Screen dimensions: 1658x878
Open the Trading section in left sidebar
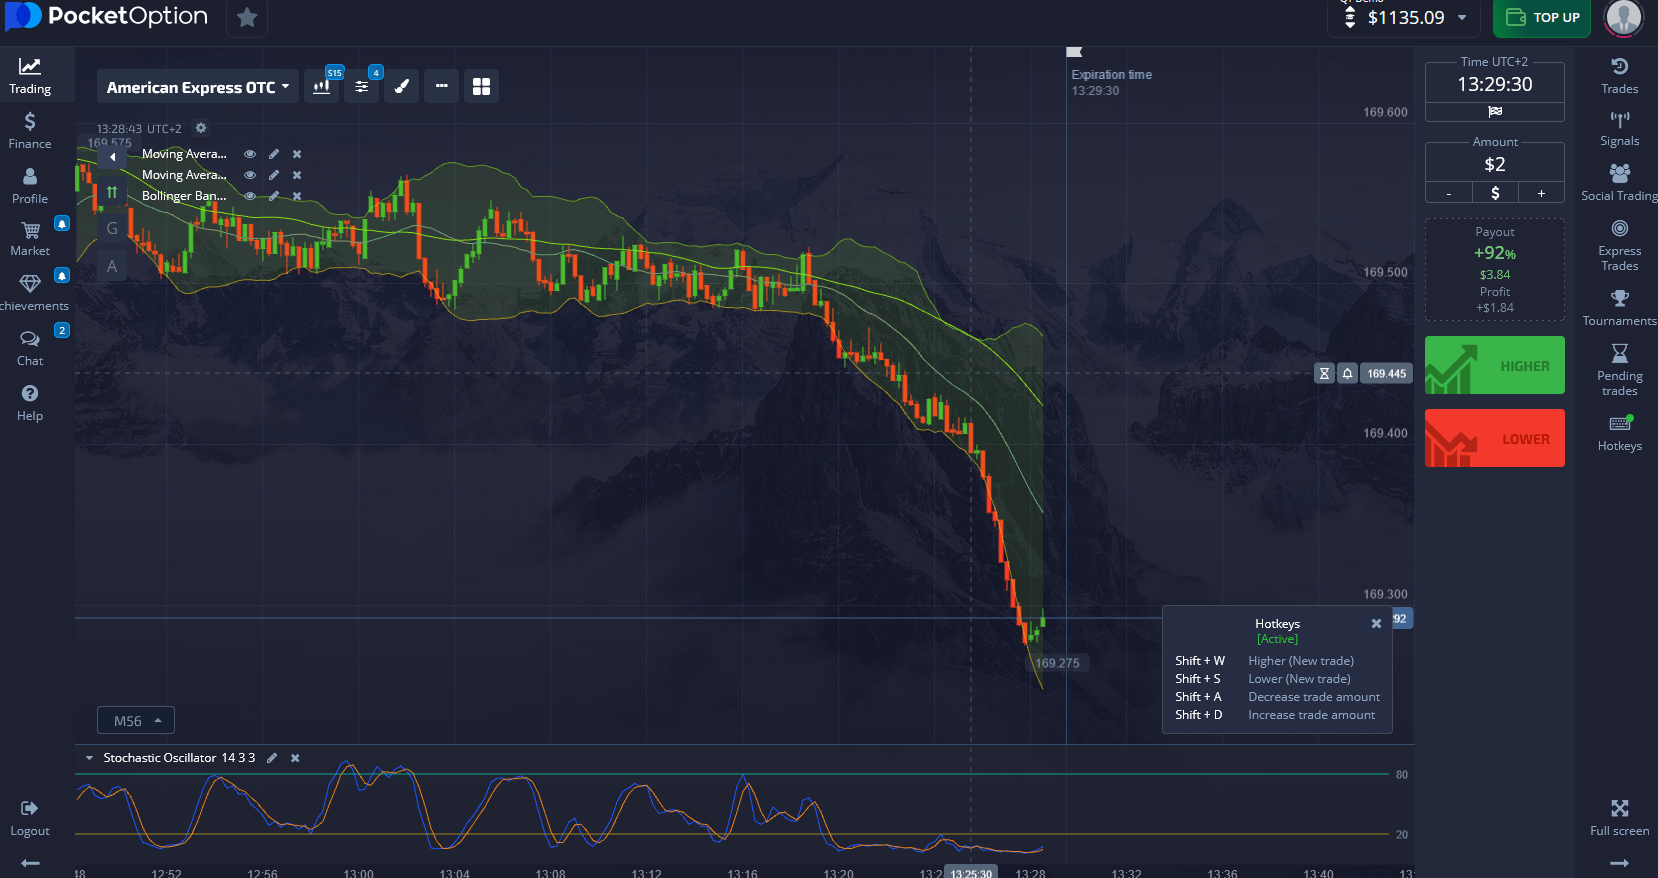tap(30, 76)
